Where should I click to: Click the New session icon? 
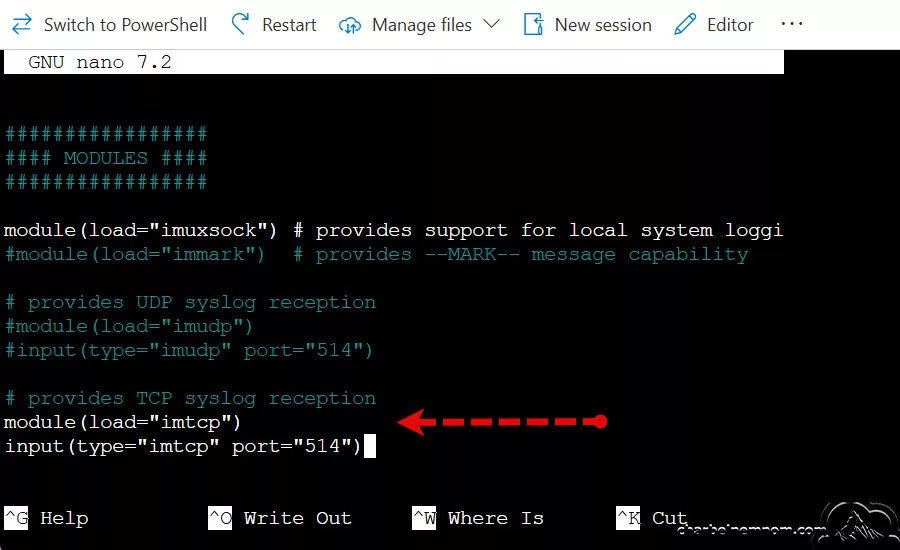[x=533, y=24]
